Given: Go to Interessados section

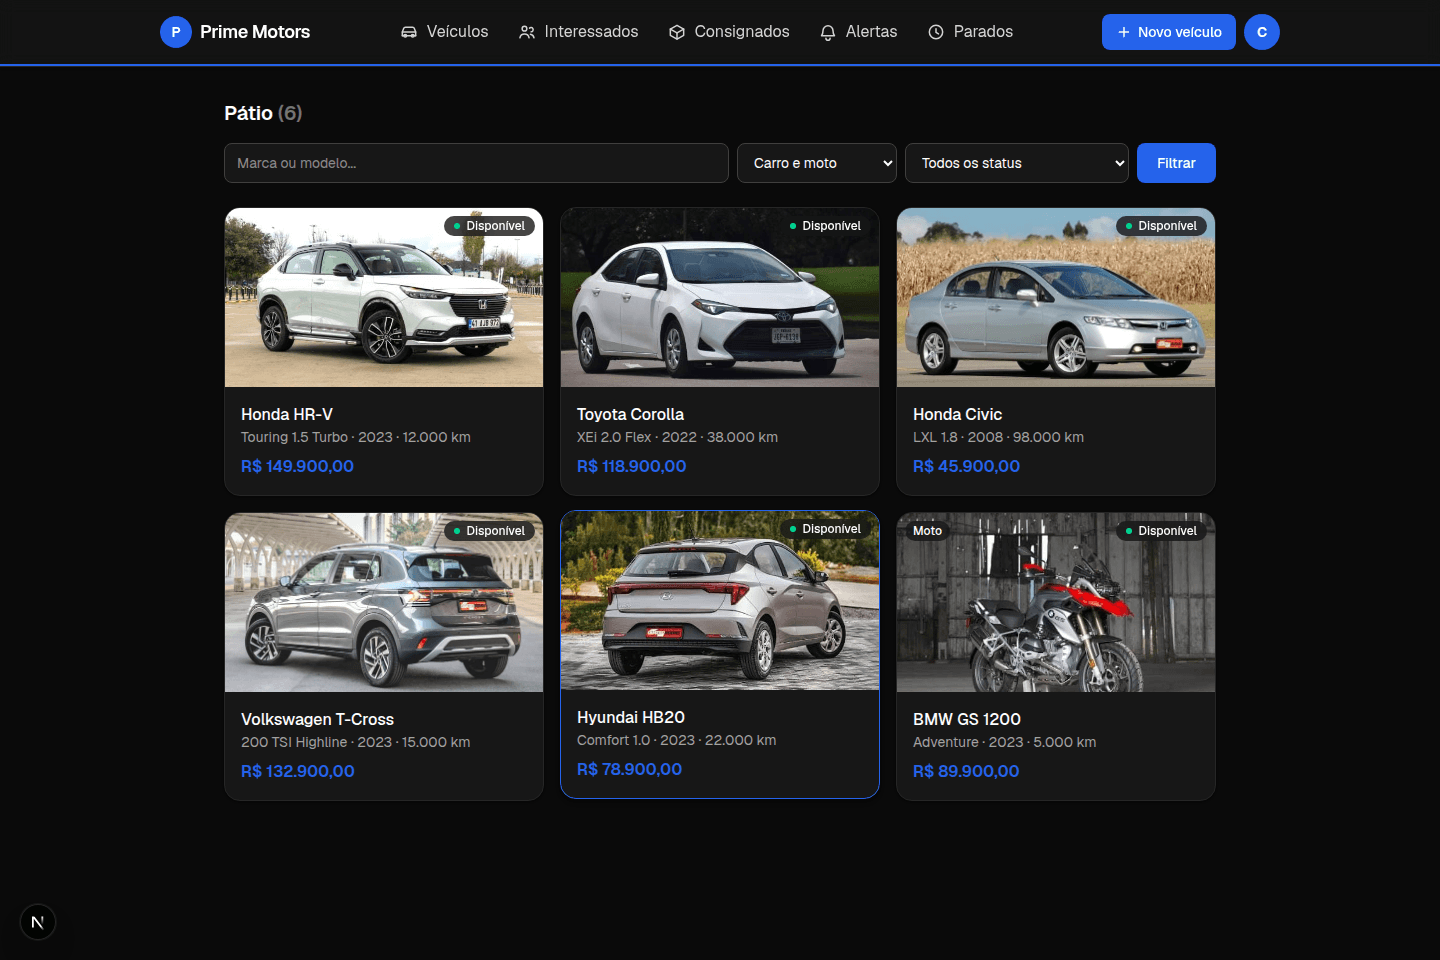Looking at the screenshot, I should pyautogui.click(x=579, y=32).
